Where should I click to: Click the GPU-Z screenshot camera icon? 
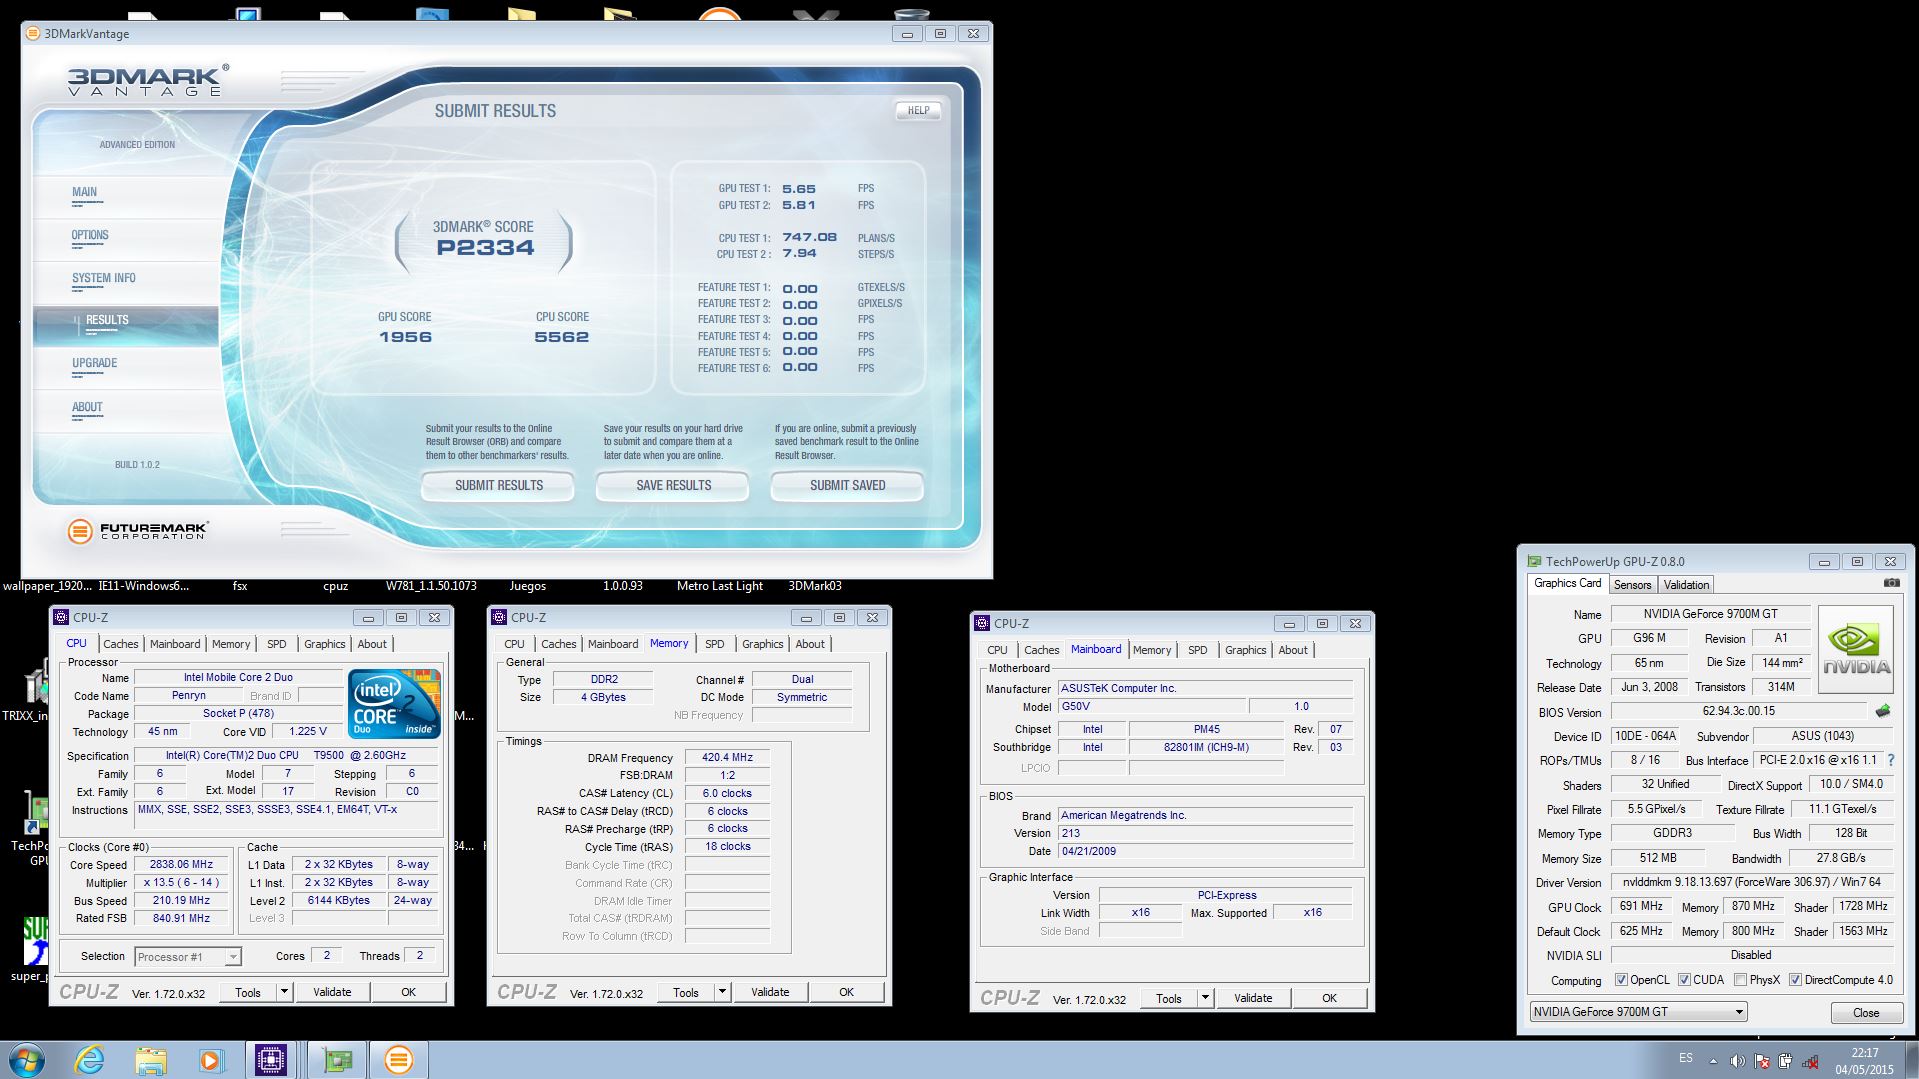tap(1891, 583)
